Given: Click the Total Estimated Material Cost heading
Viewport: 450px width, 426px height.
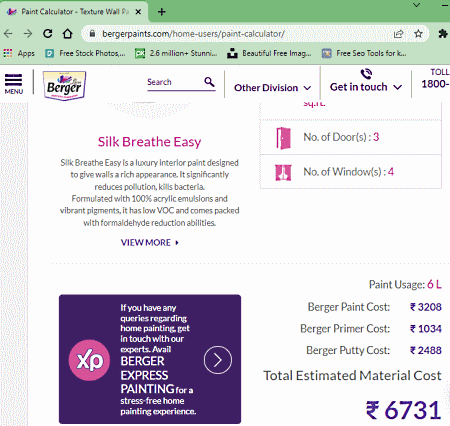Looking at the screenshot, I should point(352,376).
